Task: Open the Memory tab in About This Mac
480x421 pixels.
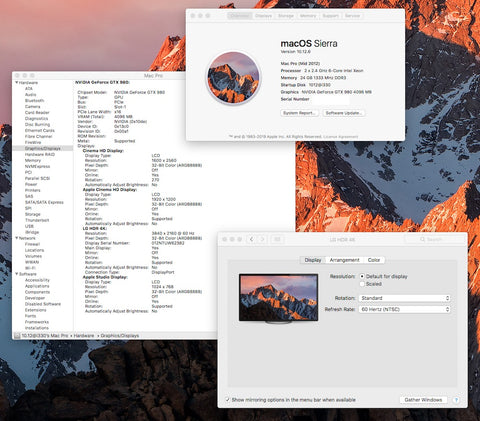Action: [x=308, y=16]
